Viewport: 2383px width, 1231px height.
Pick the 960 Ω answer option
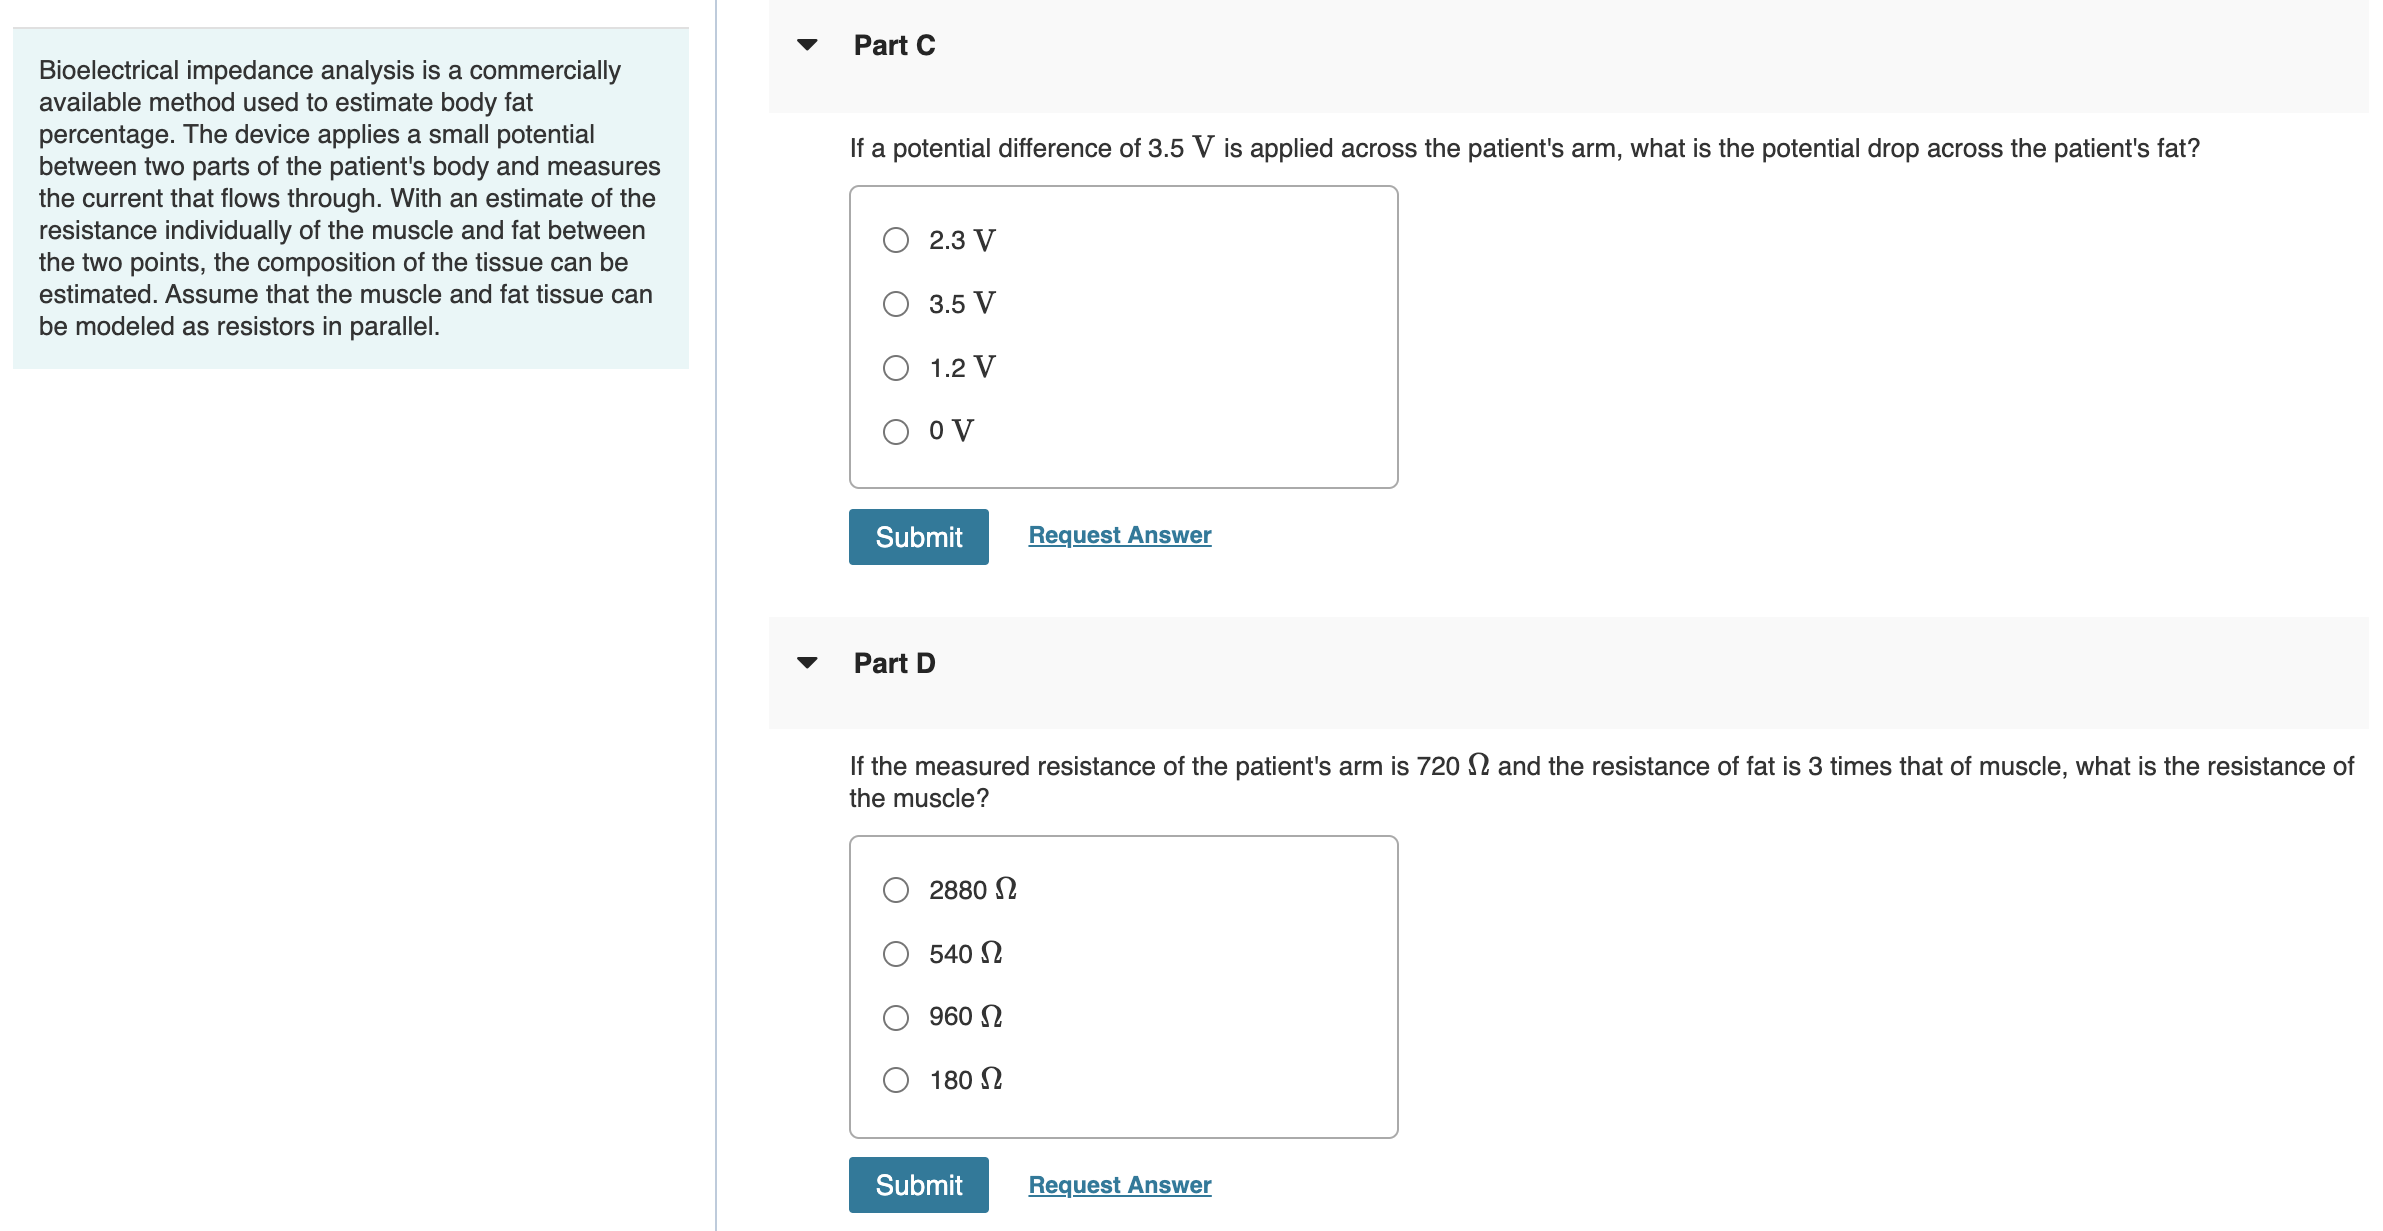[896, 1017]
